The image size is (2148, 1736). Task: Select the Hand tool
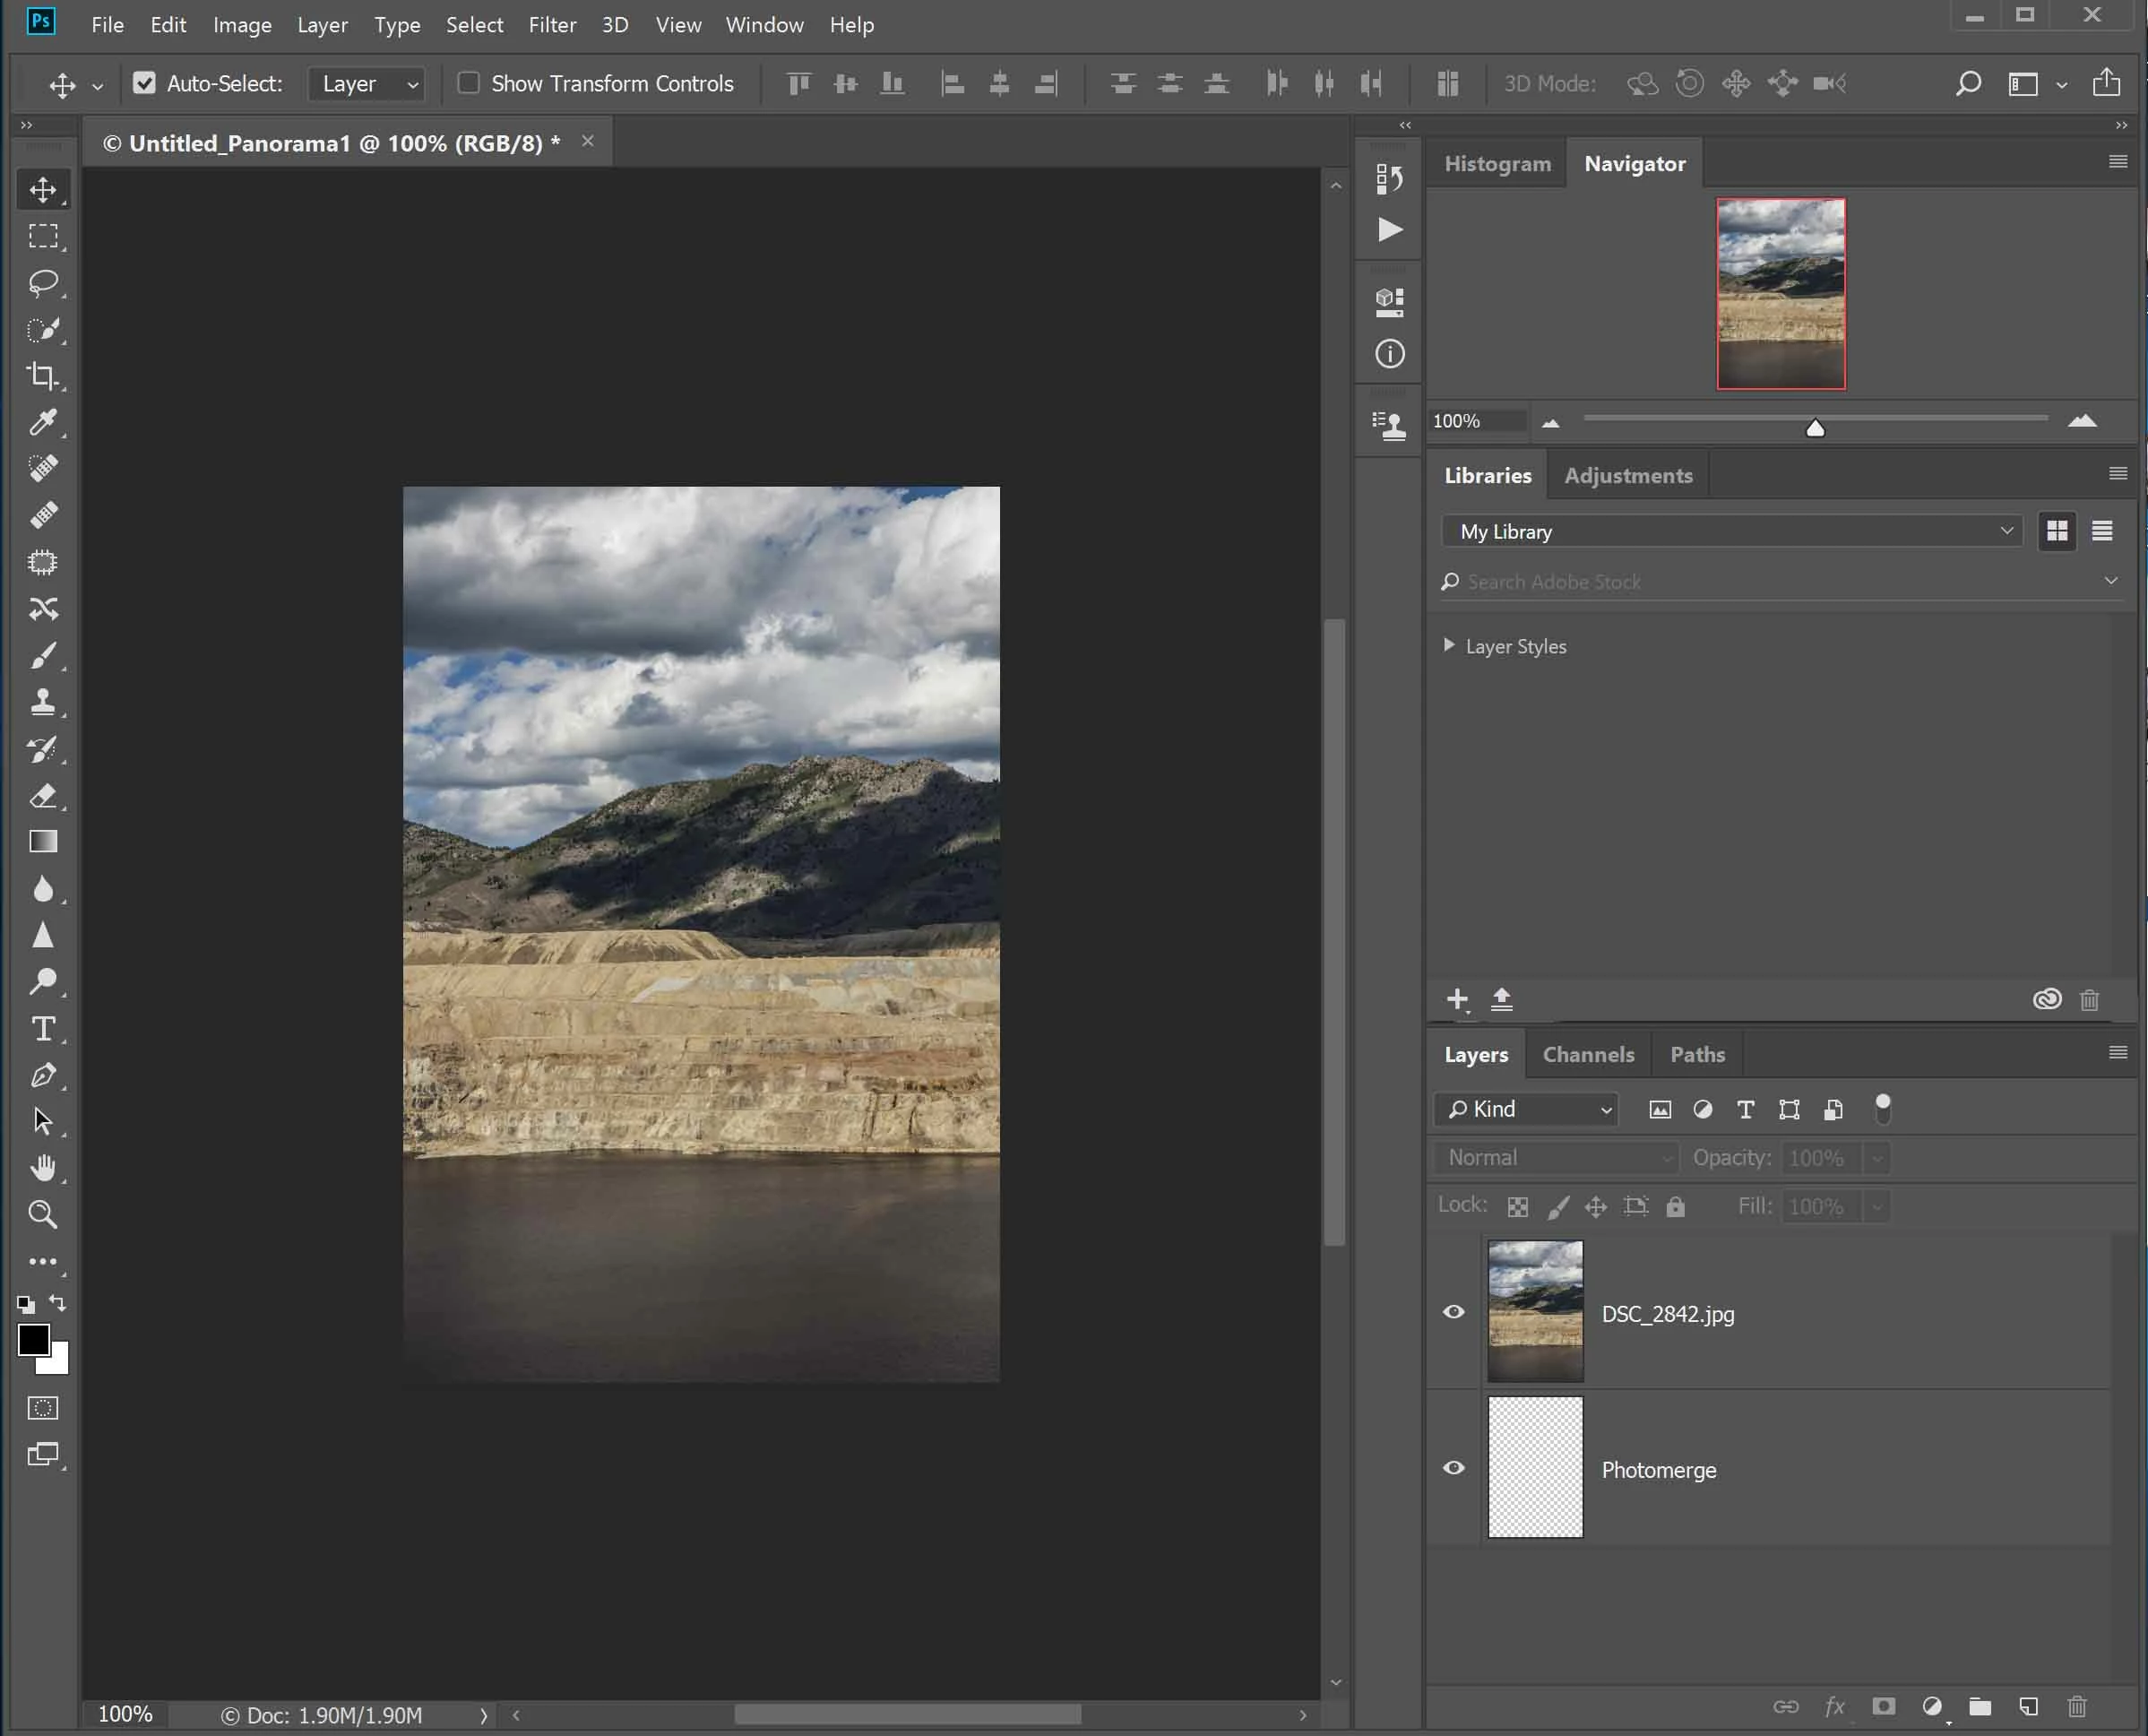click(42, 1167)
